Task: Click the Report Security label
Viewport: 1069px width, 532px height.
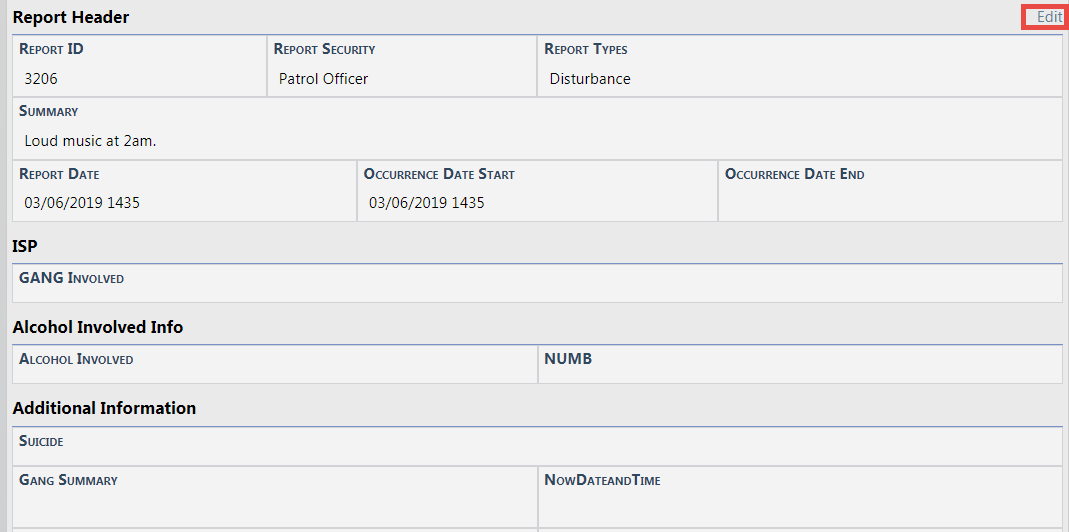Action: [x=324, y=49]
